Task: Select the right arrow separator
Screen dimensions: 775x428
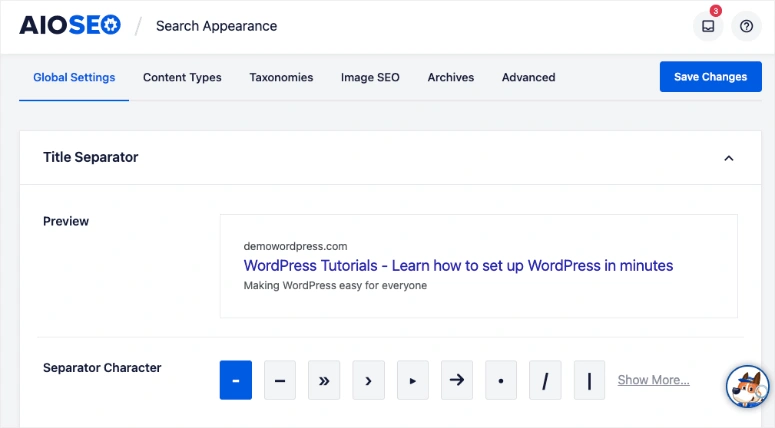Action: [457, 380]
